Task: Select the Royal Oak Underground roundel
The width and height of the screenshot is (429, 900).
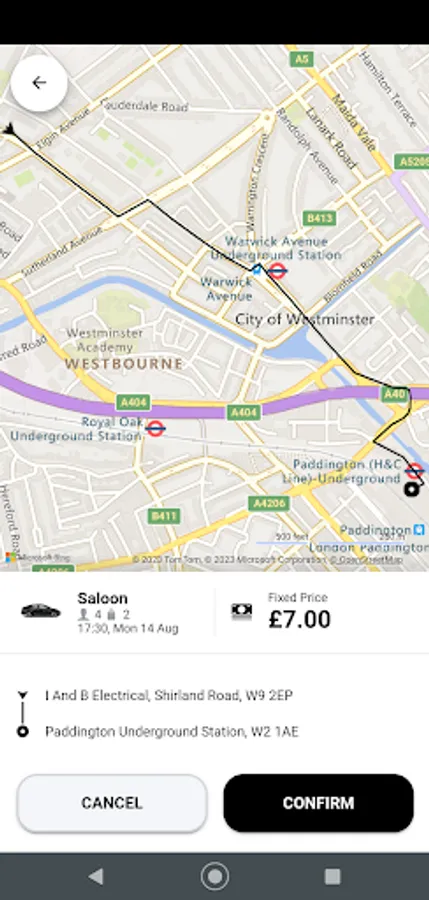Action: tap(155, 428)
